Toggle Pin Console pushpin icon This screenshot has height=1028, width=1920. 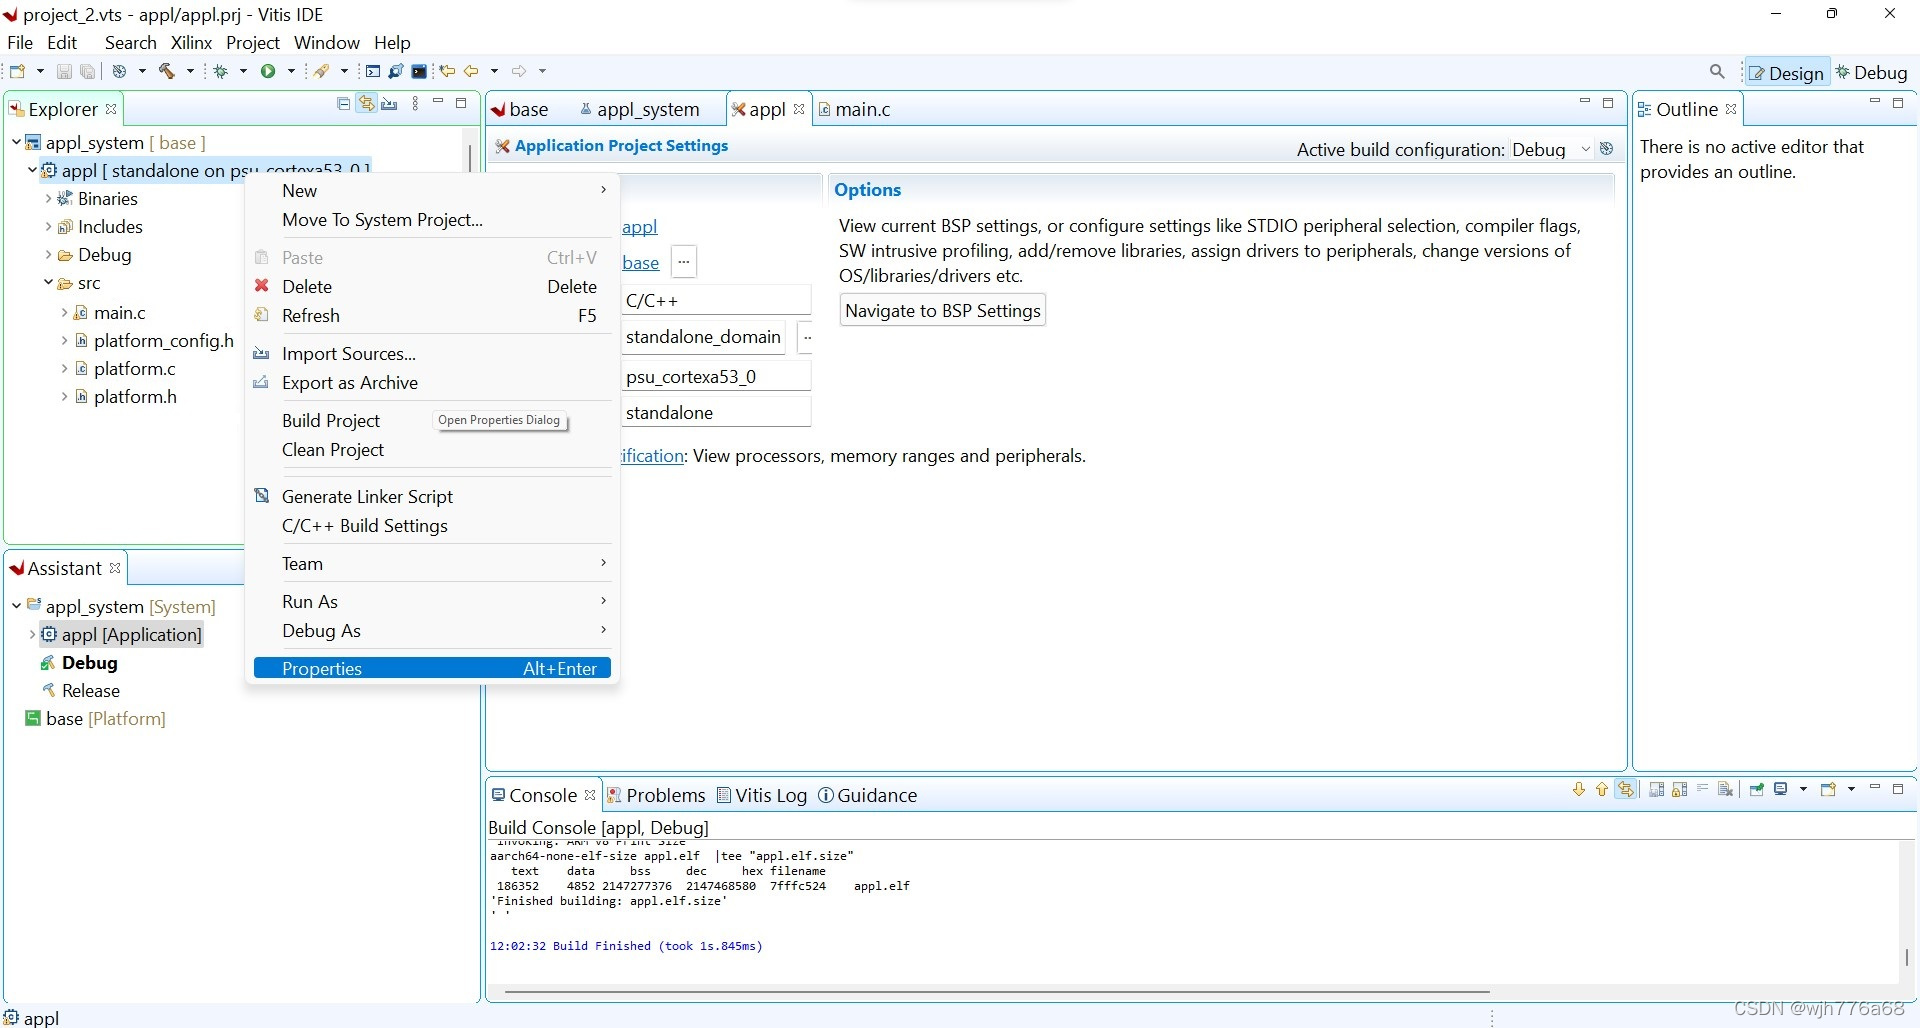(1757, 790)
